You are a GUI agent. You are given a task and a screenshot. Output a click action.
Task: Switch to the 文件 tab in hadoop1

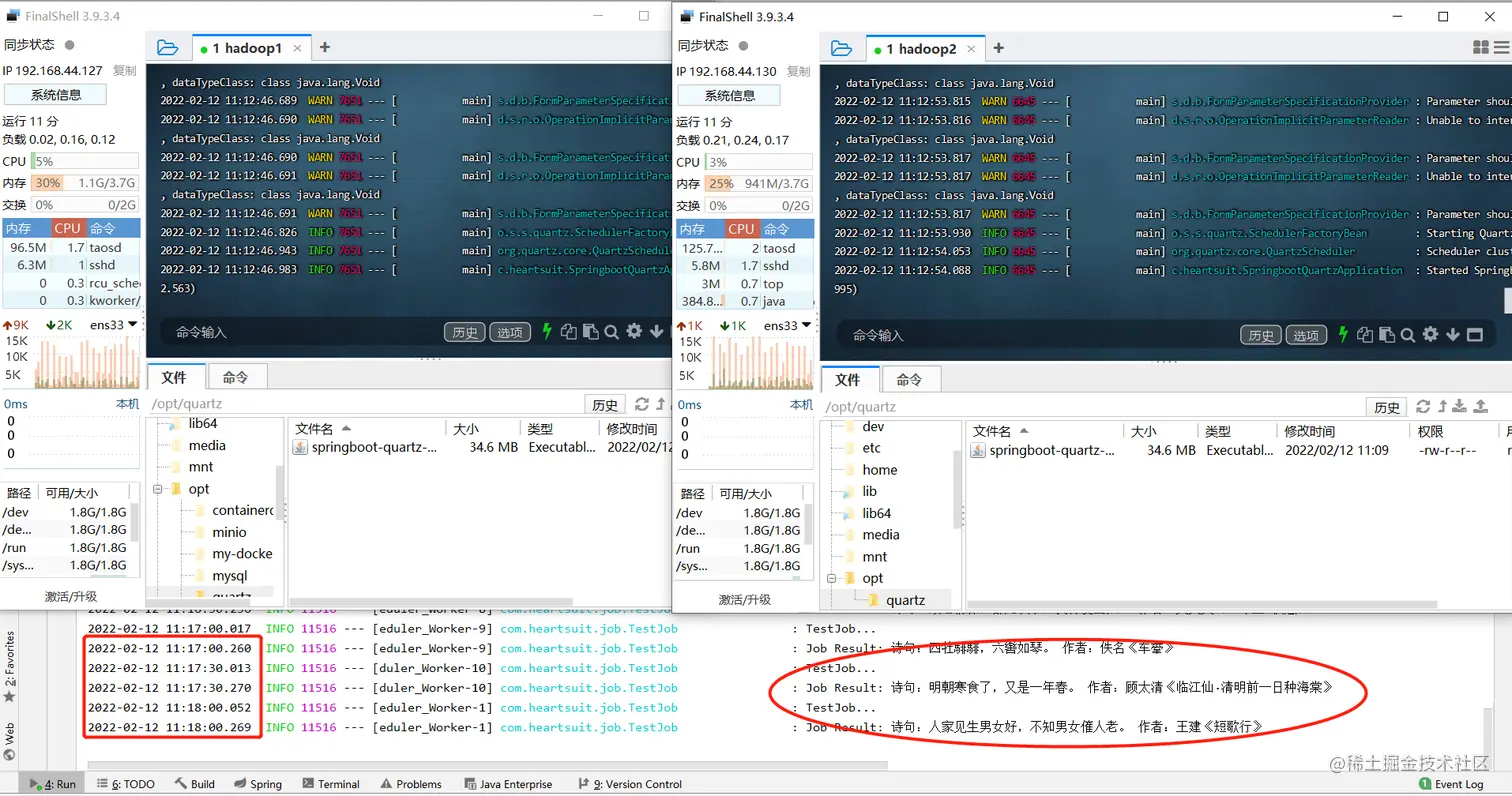click(175, 377)
